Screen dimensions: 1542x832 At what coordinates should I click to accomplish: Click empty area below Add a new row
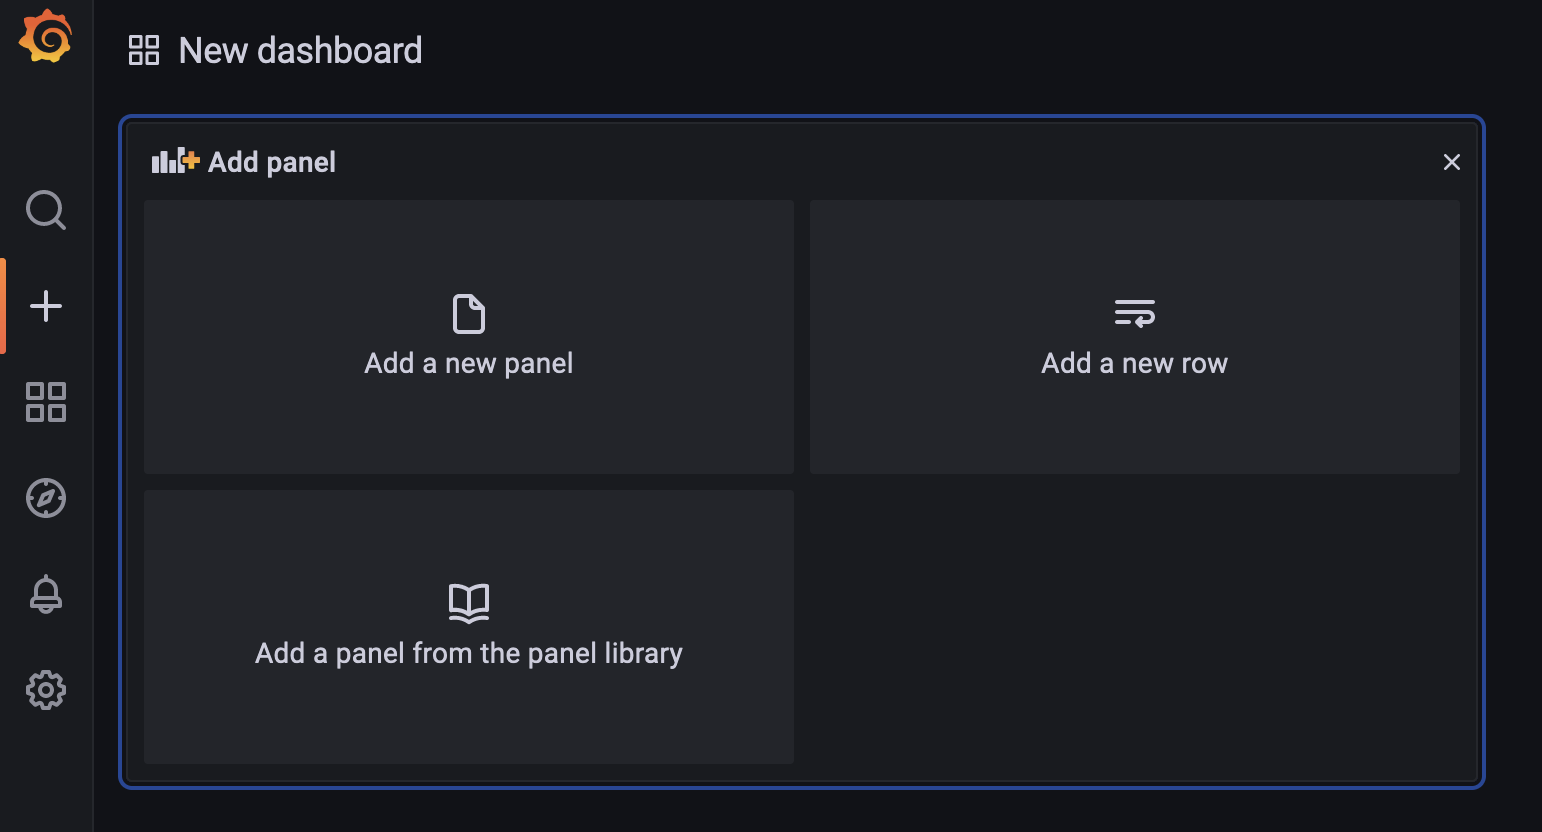point(1135,627)
